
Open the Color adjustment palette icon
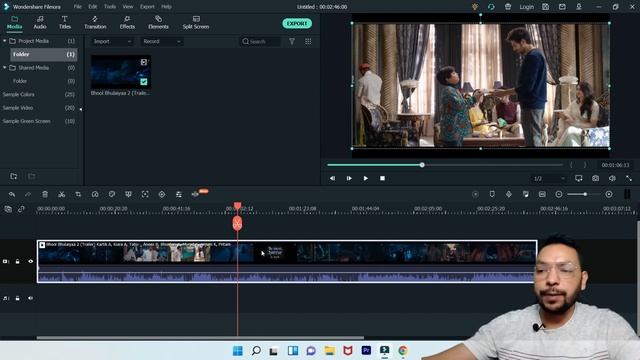(112, 194)
